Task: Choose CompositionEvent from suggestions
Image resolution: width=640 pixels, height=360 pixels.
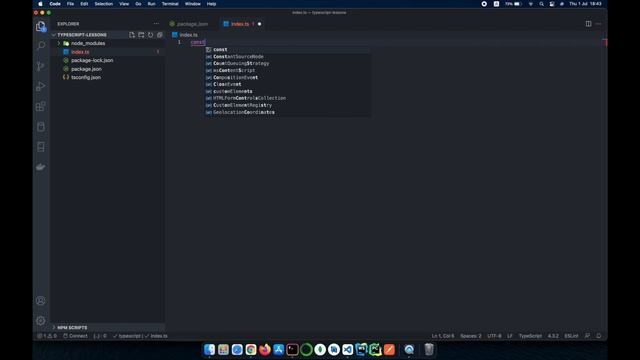Action: pos(287,78)
